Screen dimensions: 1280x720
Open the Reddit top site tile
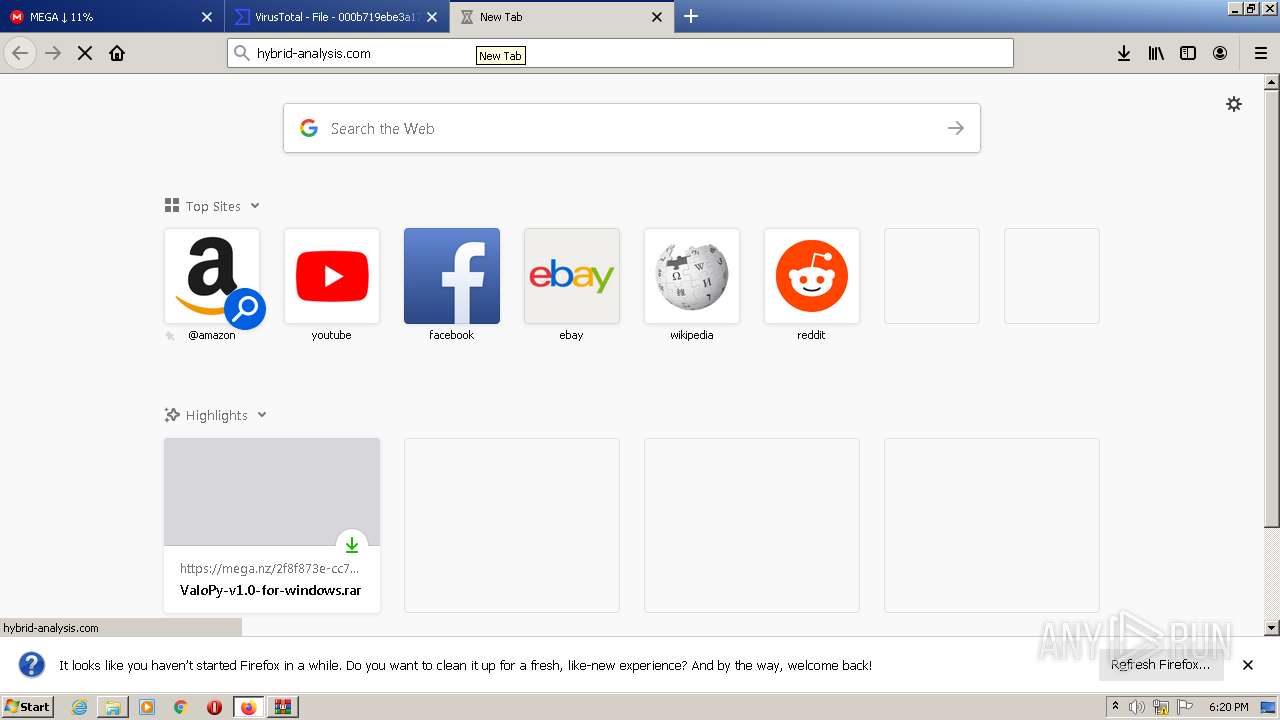(812, 276)
